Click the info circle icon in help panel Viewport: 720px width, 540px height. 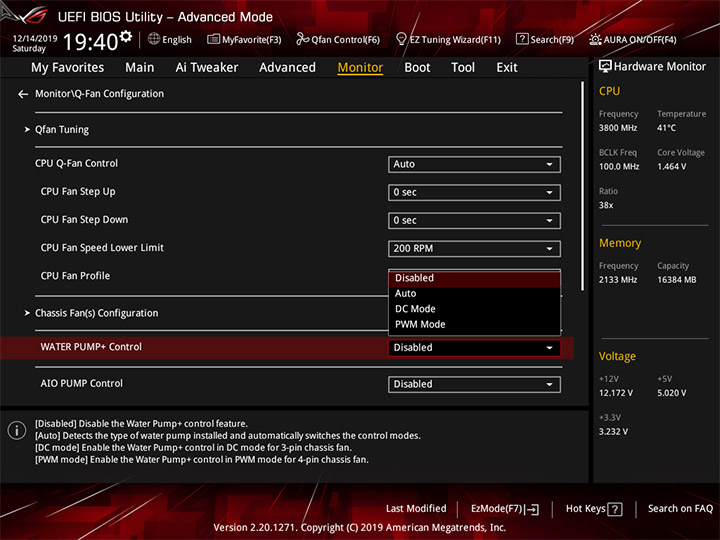coord(17,431)
